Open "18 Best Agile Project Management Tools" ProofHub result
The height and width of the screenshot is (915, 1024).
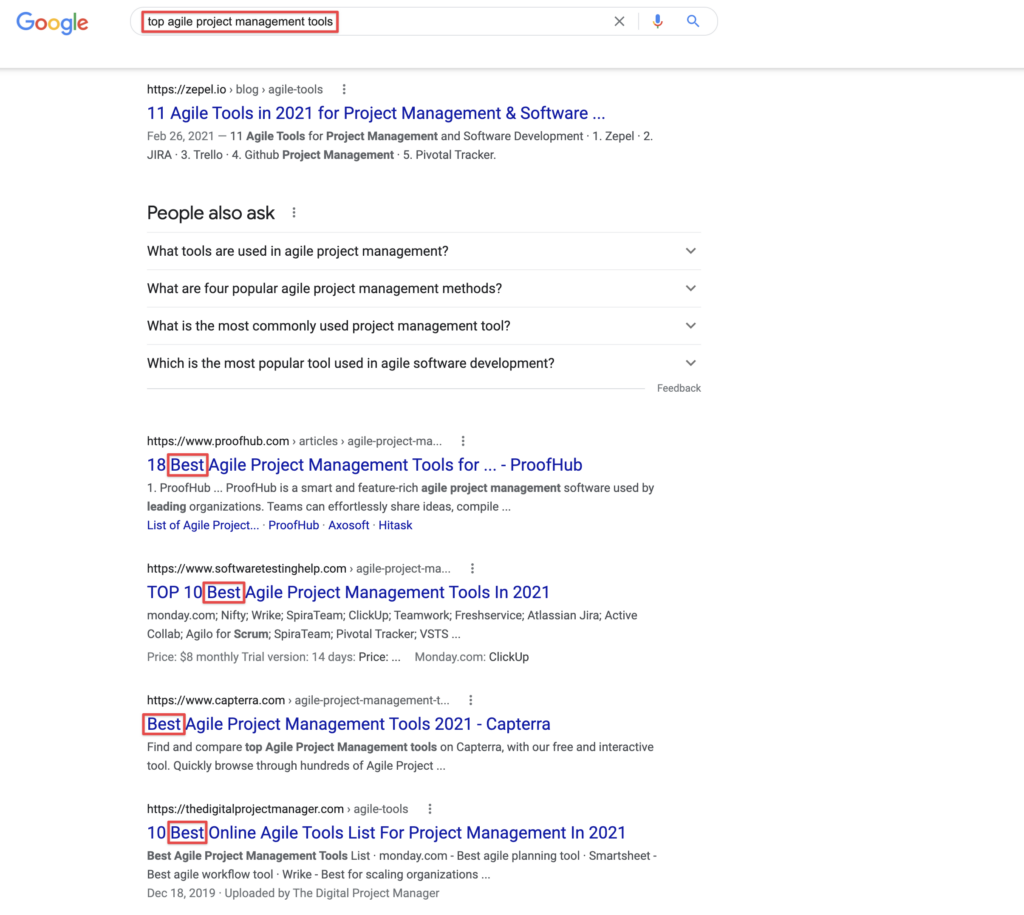364,465
